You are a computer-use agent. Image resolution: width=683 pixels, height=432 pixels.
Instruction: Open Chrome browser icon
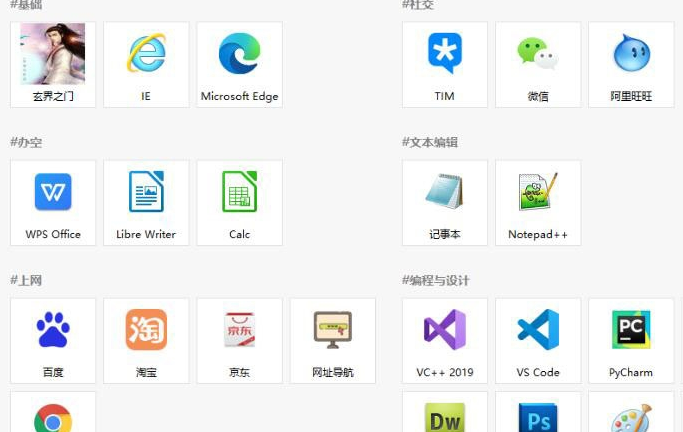click(53, 419)
